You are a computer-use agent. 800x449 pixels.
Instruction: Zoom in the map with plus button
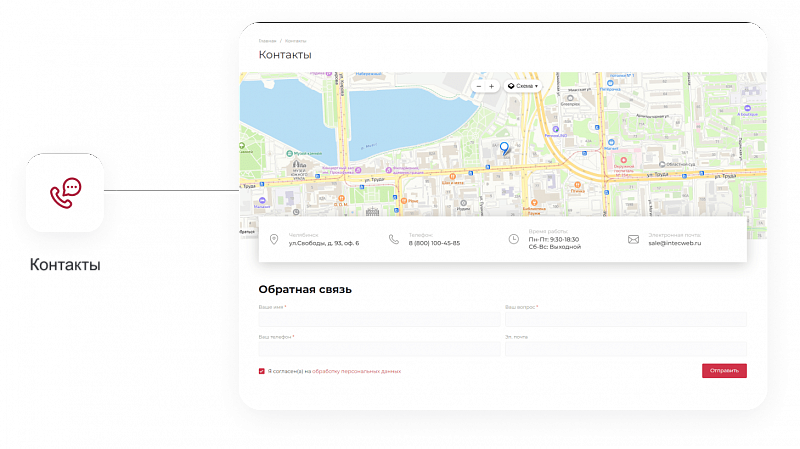tap(491, 86)
